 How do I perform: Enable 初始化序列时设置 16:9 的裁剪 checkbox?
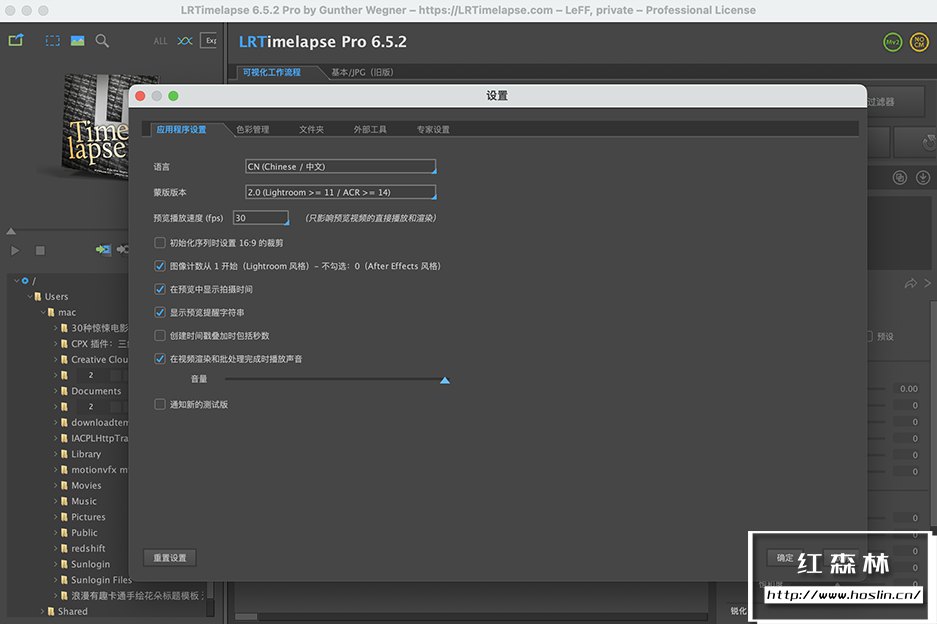tap(160, 243)
